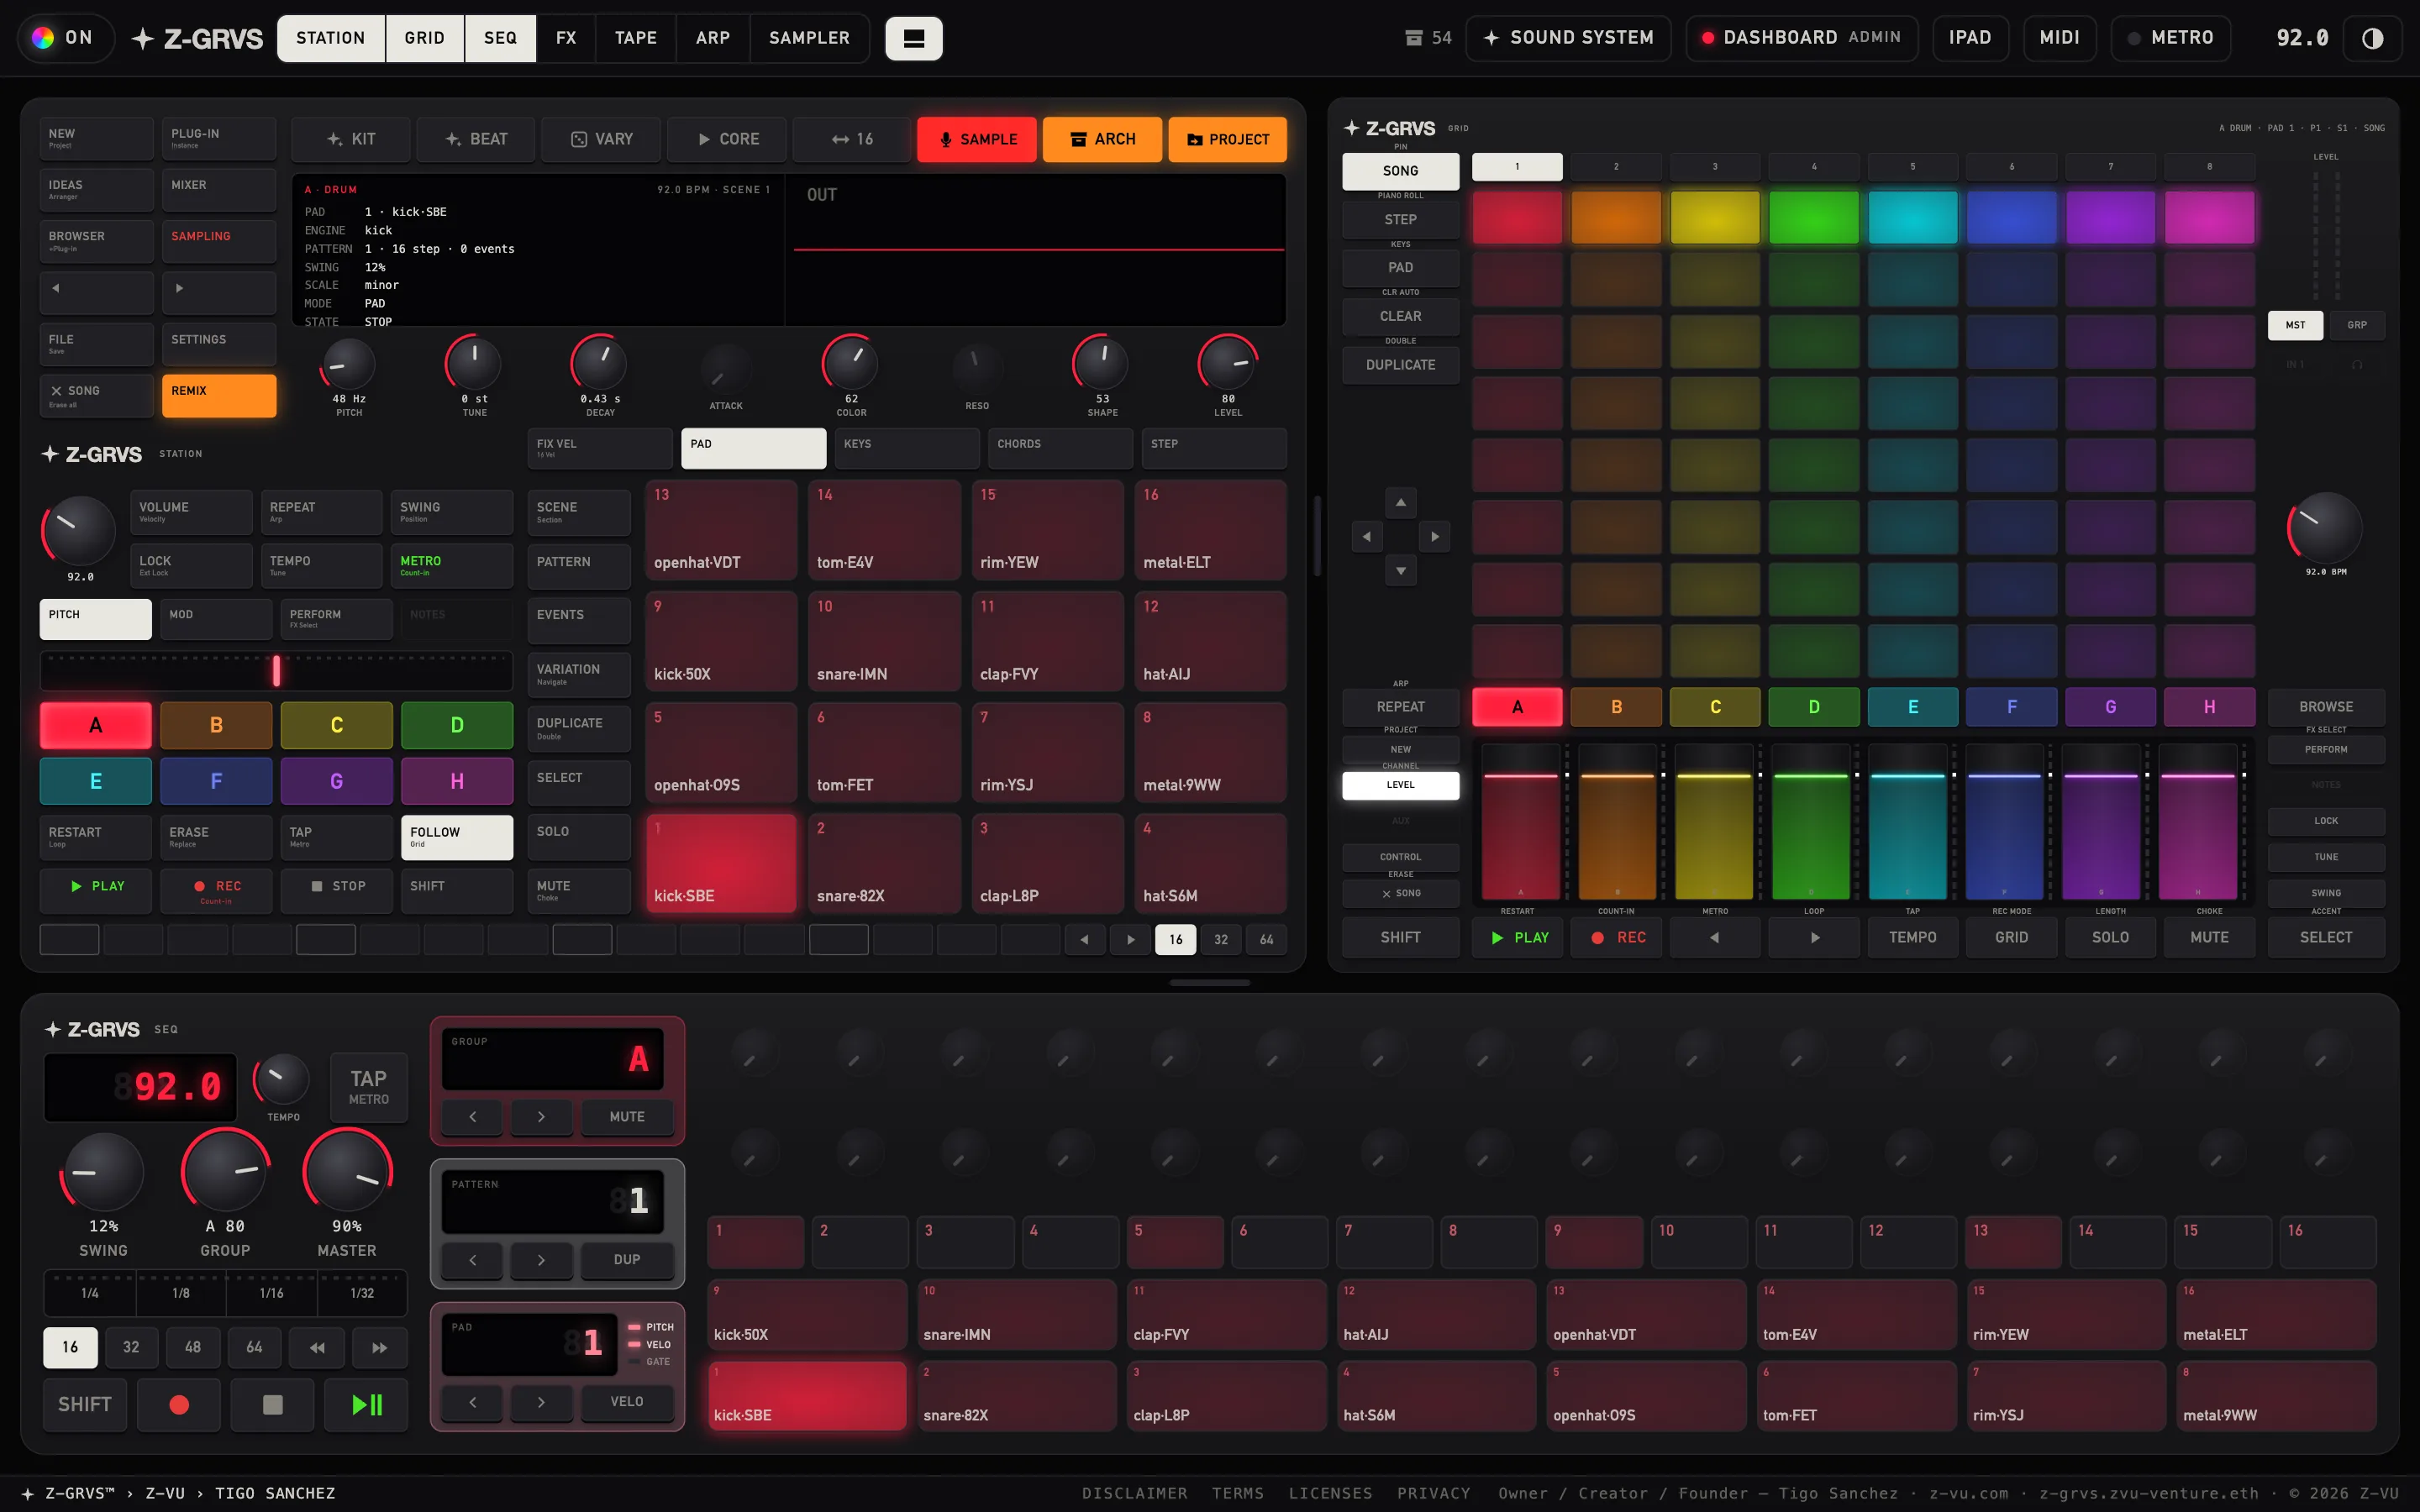This screenshot has height=1512, width=2420.
Task: Open the SOUND SYSTEM button
Action: tap(1568, 38)
